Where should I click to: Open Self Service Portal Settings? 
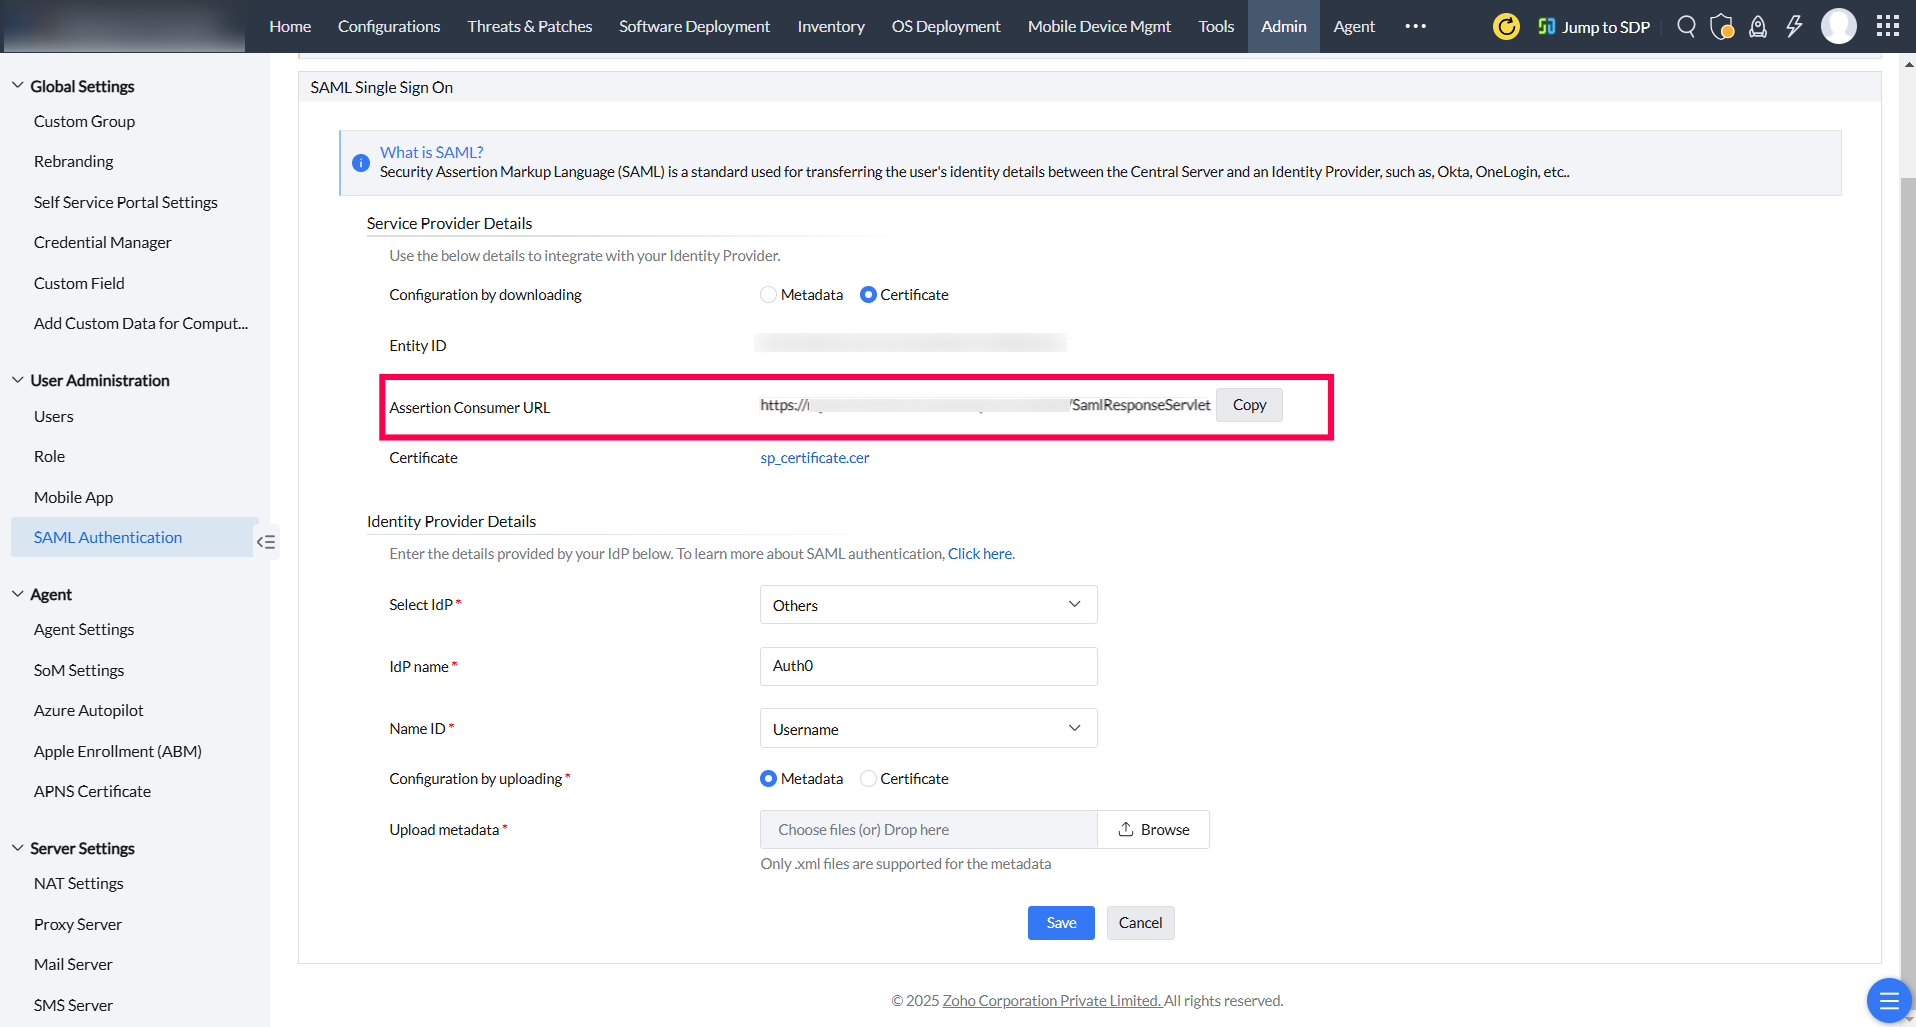[125, 202]
